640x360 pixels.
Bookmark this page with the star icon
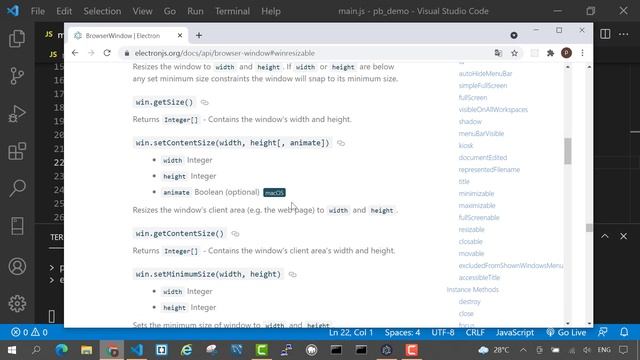pyautogui.click(x=514, y=53)
